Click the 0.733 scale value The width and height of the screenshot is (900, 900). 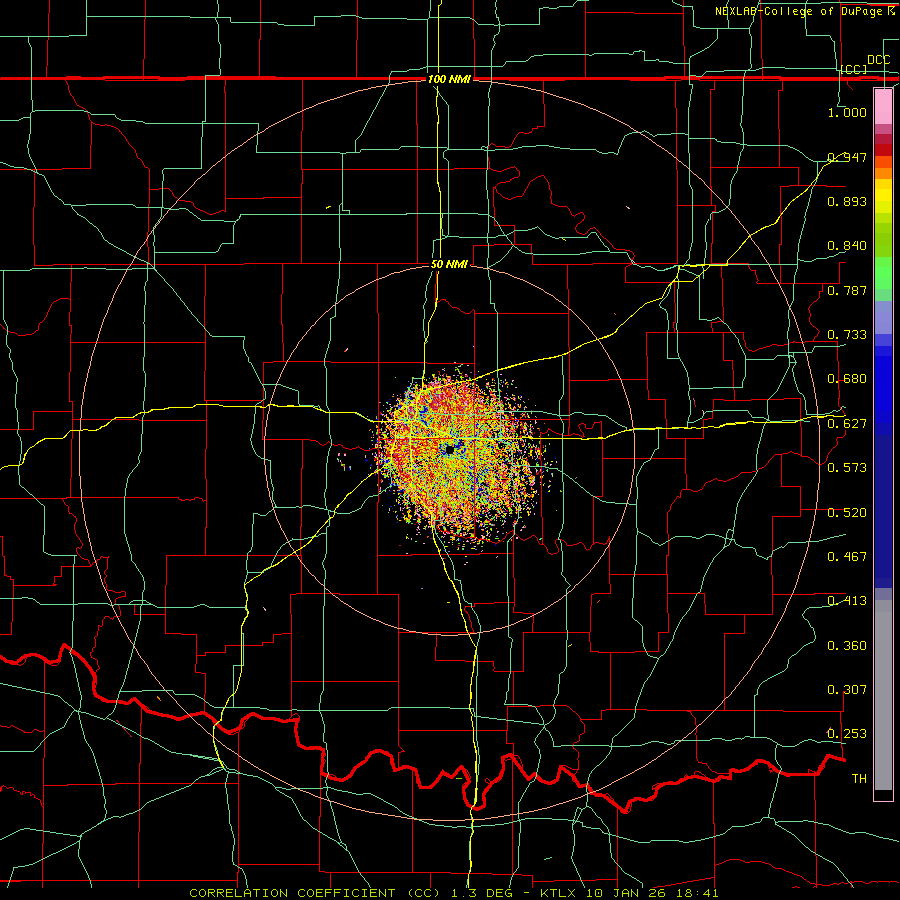[847, 335]
